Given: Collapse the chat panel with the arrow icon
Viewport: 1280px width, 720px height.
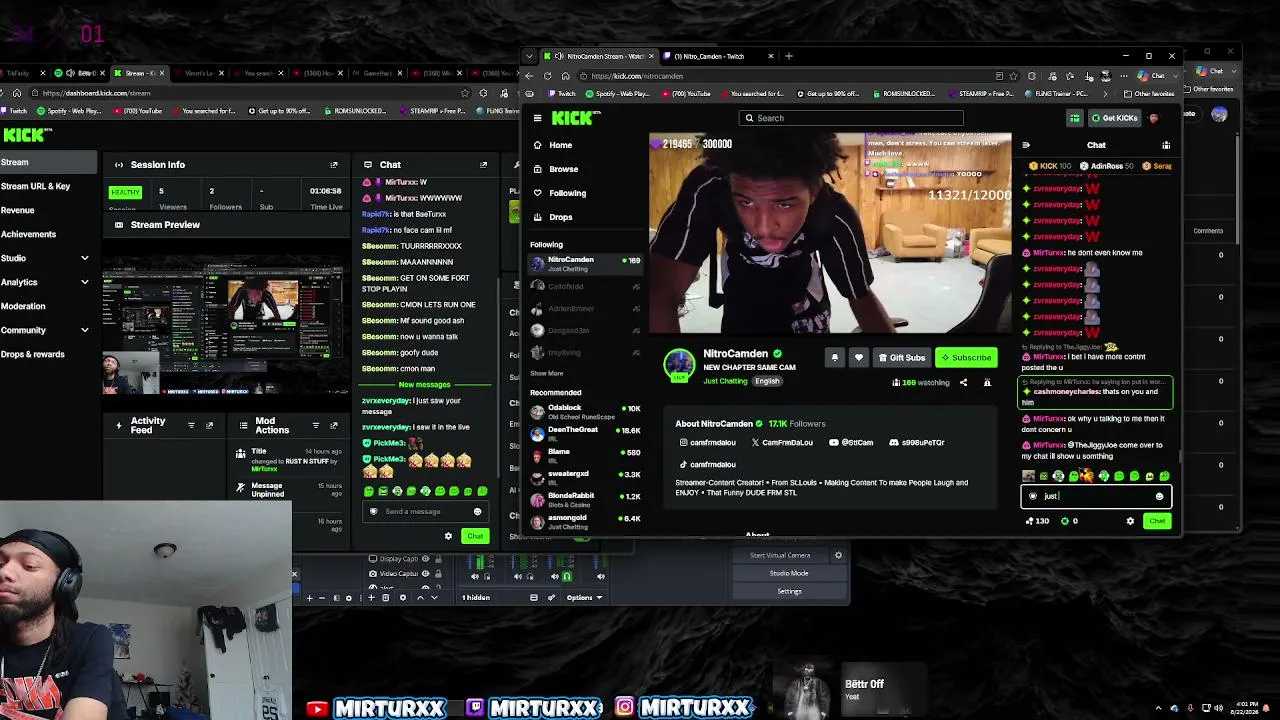Looking at the screenshot, I should coord(1025,145).
